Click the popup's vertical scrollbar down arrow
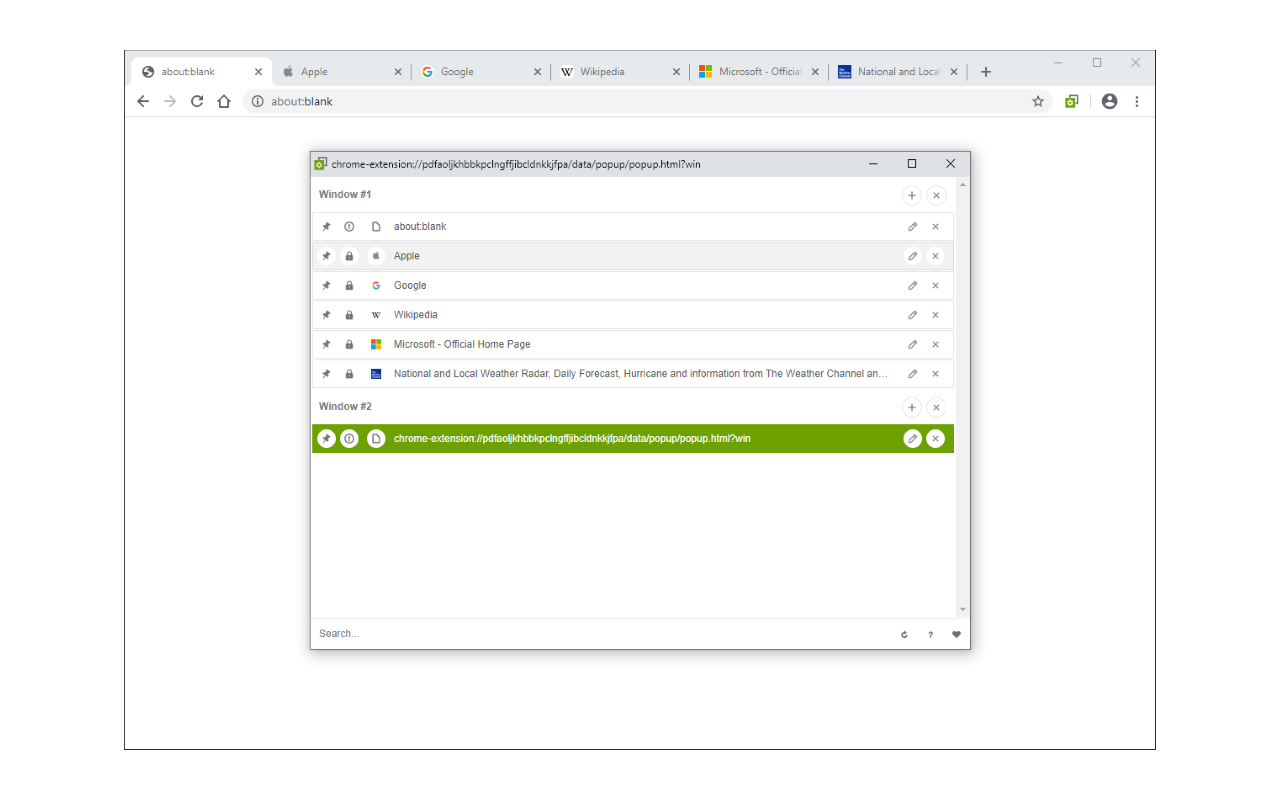 coord(963,610)
